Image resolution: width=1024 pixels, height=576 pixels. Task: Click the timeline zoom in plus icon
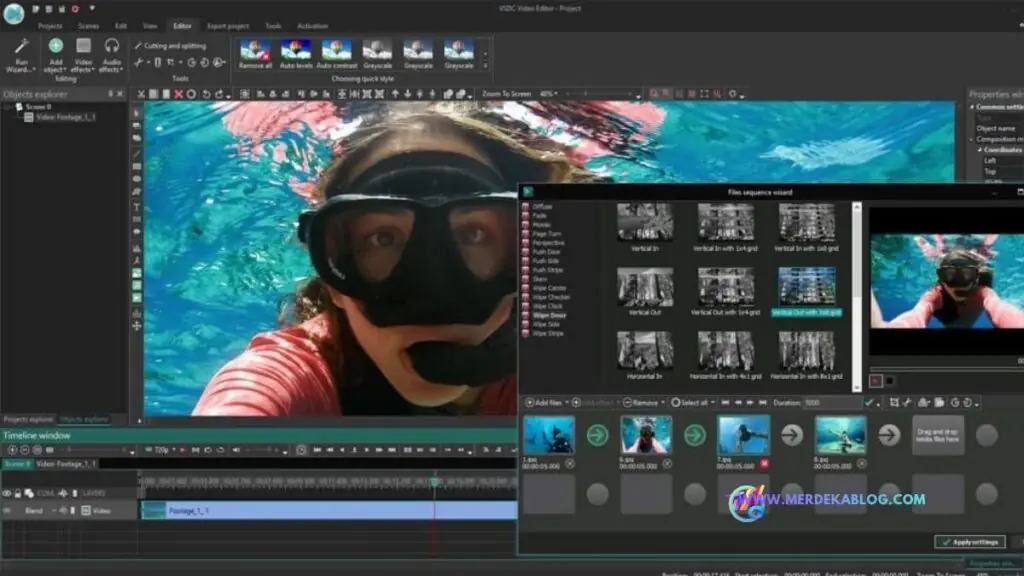click(12, 450)
